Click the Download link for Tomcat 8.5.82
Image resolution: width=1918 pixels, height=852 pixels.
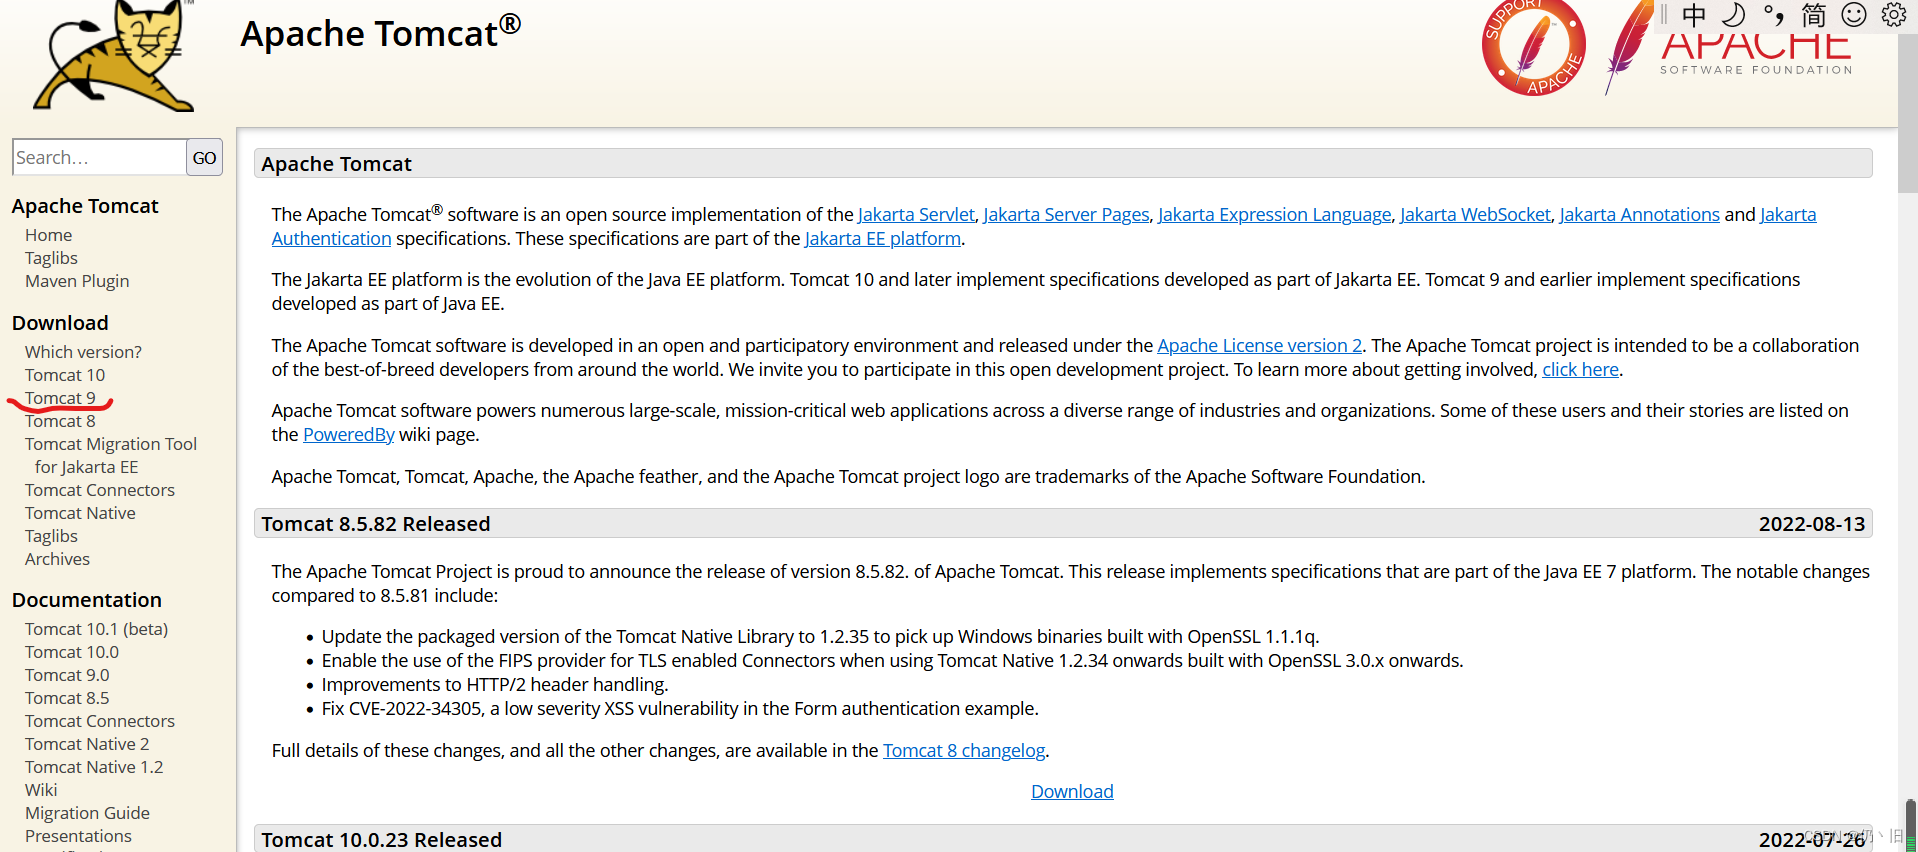(1072, 791)
